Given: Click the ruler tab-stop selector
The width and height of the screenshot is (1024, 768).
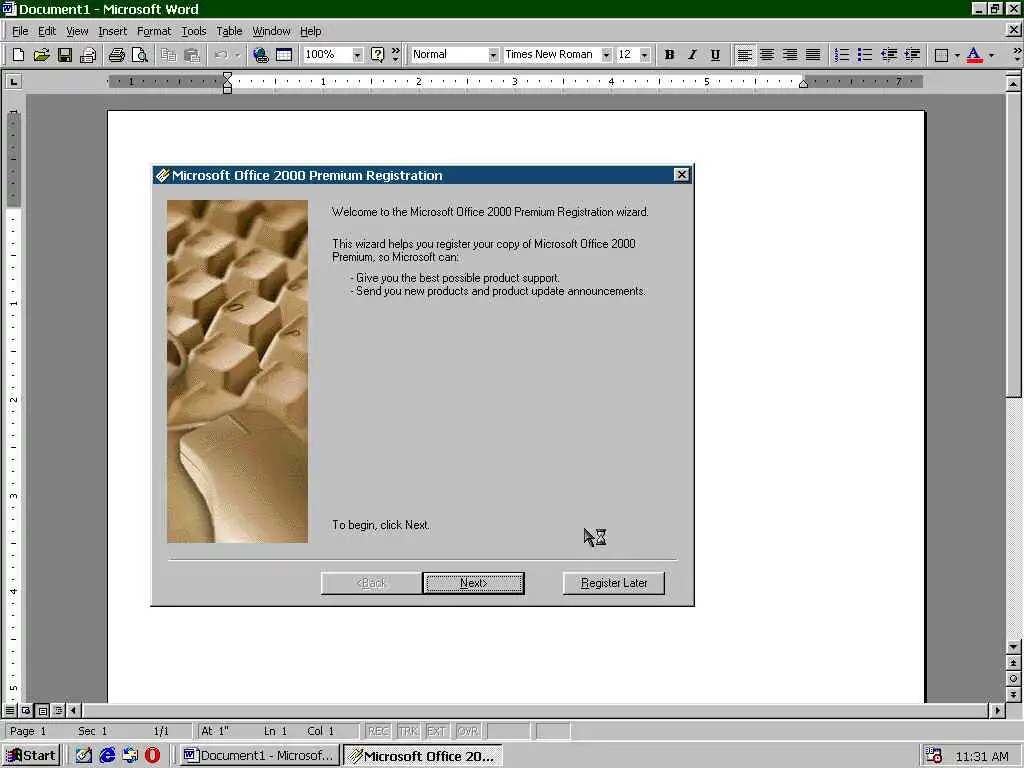Looking at the screenshot, I should (x=13, y=82).
